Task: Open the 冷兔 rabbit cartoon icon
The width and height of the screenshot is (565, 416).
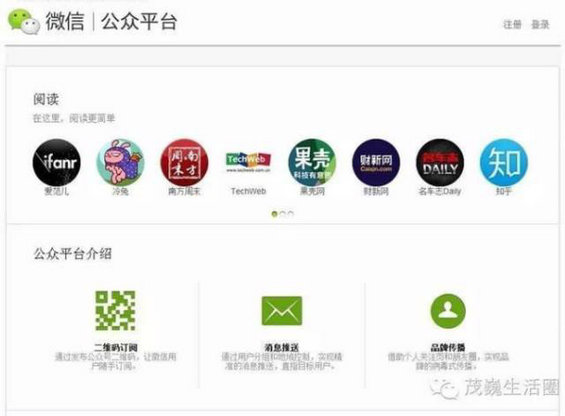Action: (x=120, y=162)
